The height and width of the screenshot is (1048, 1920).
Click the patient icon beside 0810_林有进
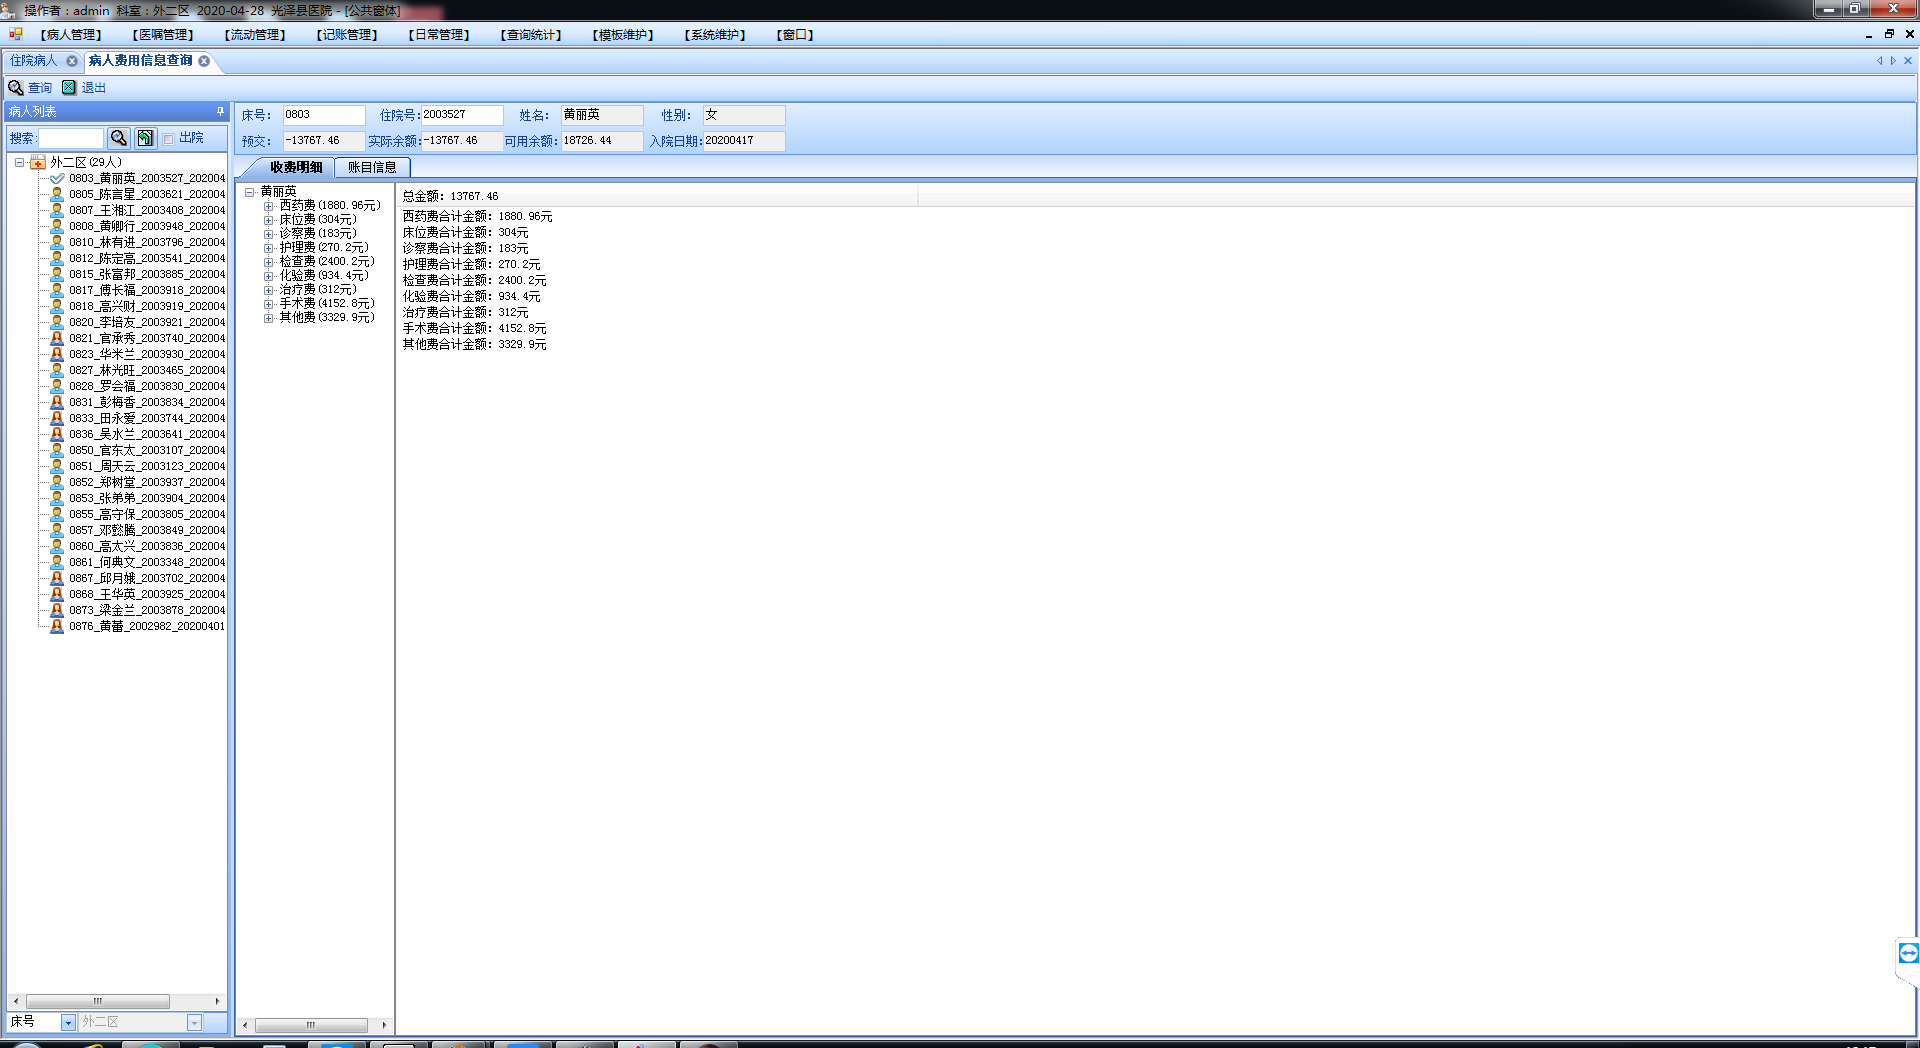click(57, 242)
